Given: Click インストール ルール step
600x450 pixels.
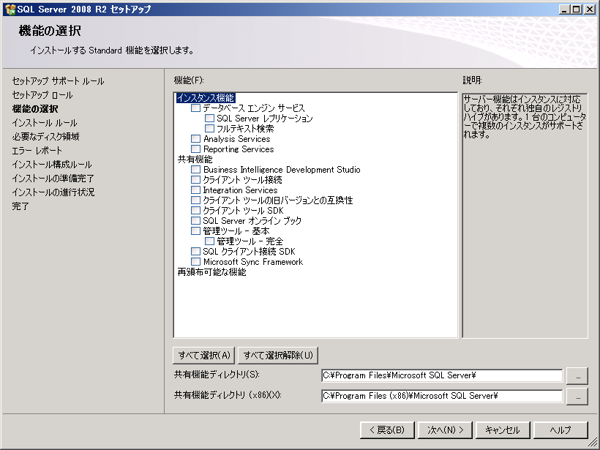Looking at the screenshot, I should point(44,123).
